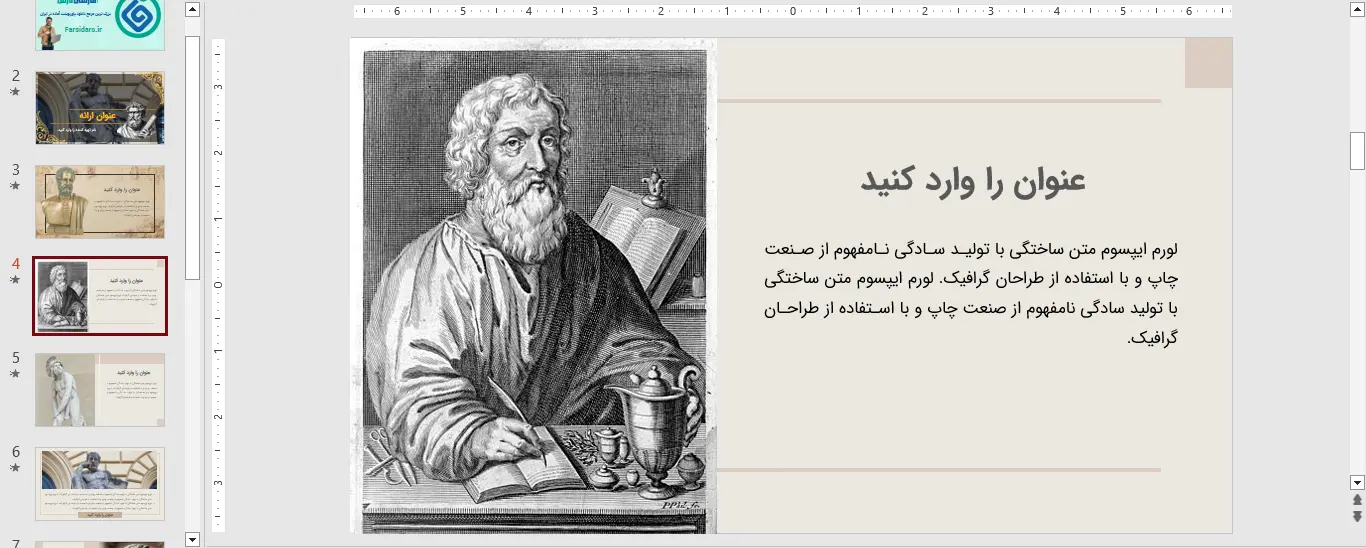The height and width of the screenshot is (548, 1366).
Task: Click the vertical ruler left of the slide
Action: [219, 285]
